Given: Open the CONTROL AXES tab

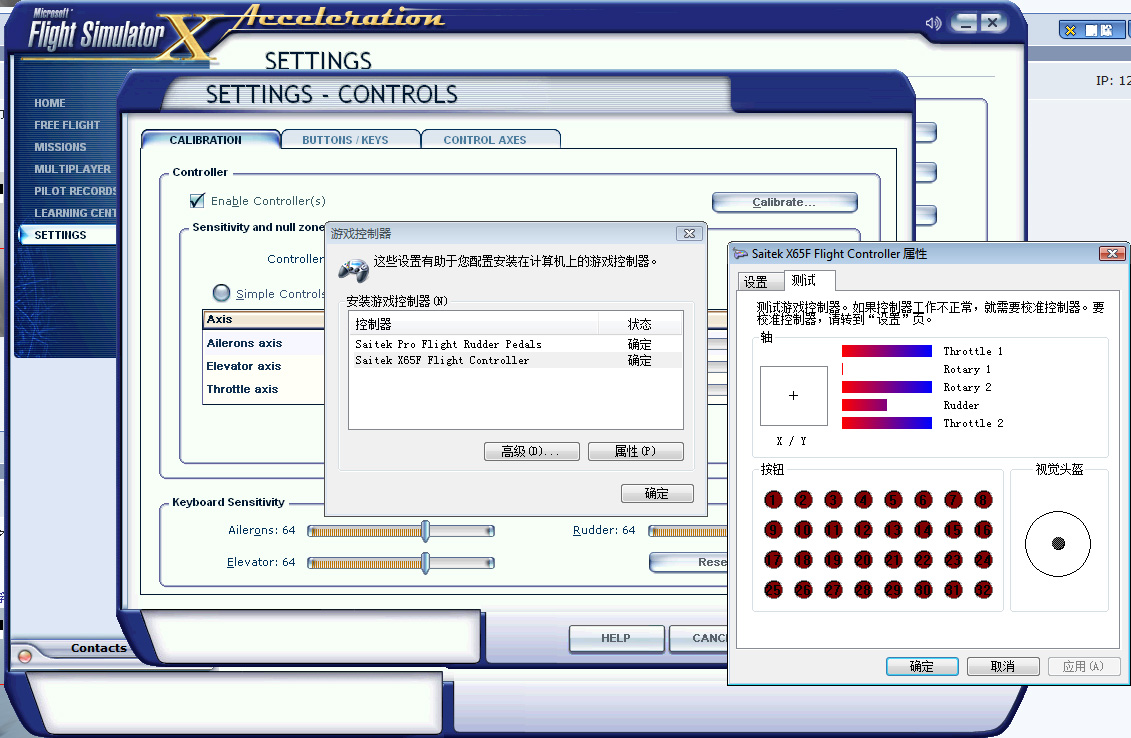Looking at the screenshot, I should (489, 140).
